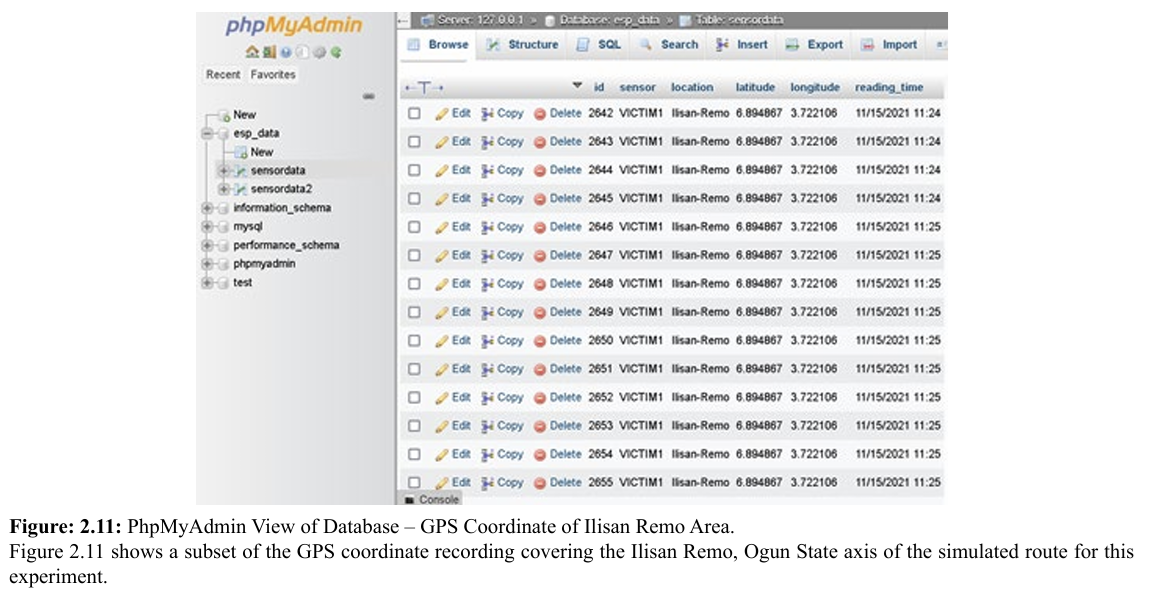Select the checkbox for row 2650

click(414, 341)
